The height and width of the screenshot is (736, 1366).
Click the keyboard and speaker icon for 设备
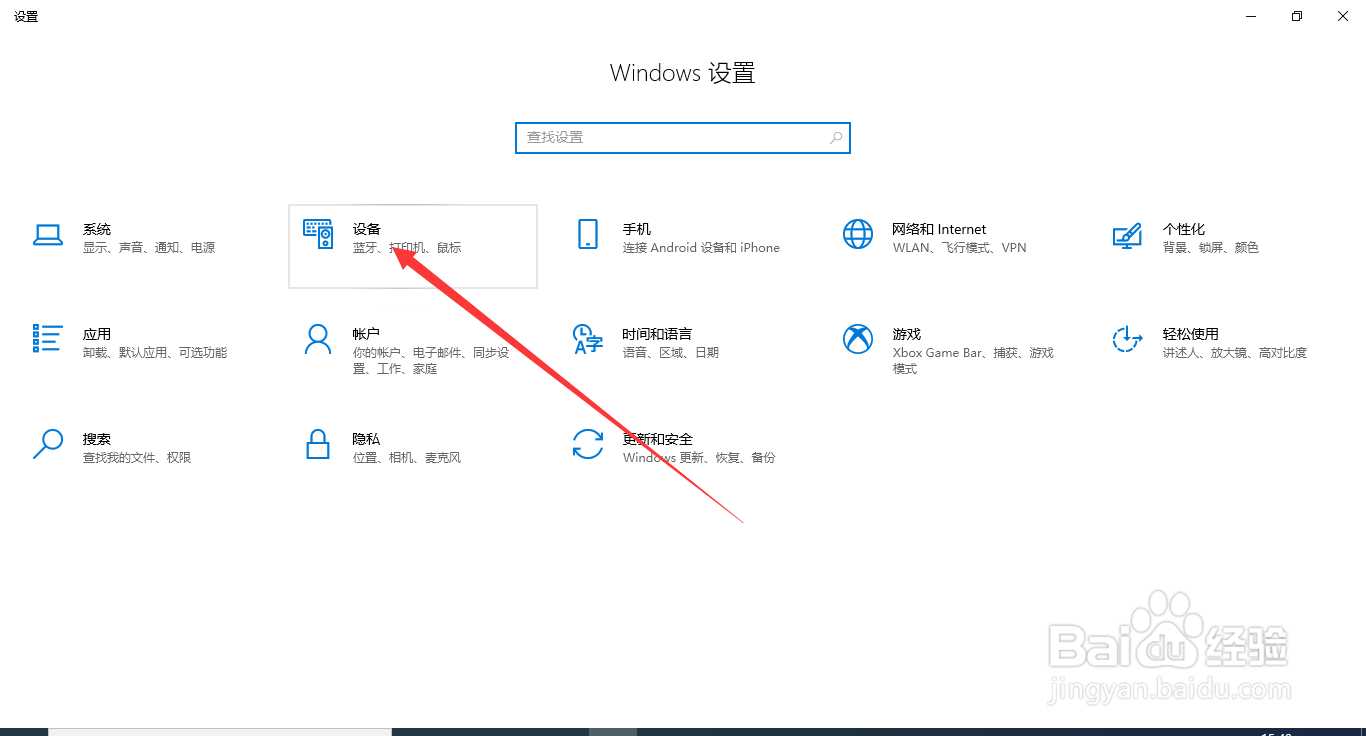(x=318, y=234)
